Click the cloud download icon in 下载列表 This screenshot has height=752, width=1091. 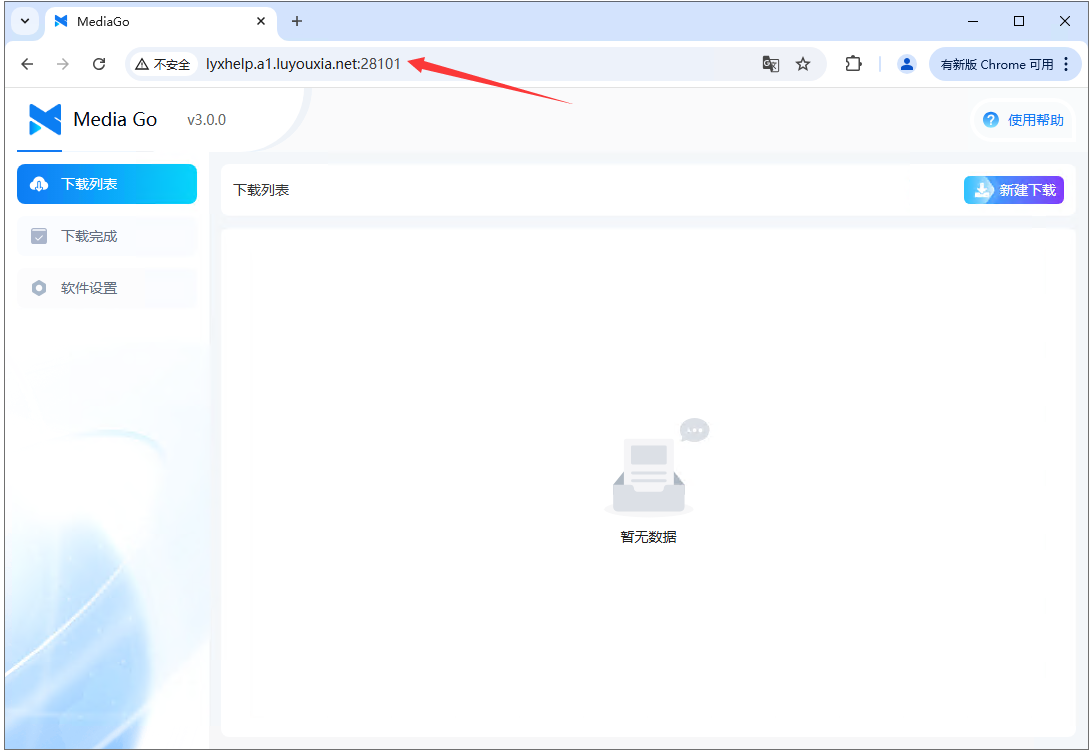[39, 184]
